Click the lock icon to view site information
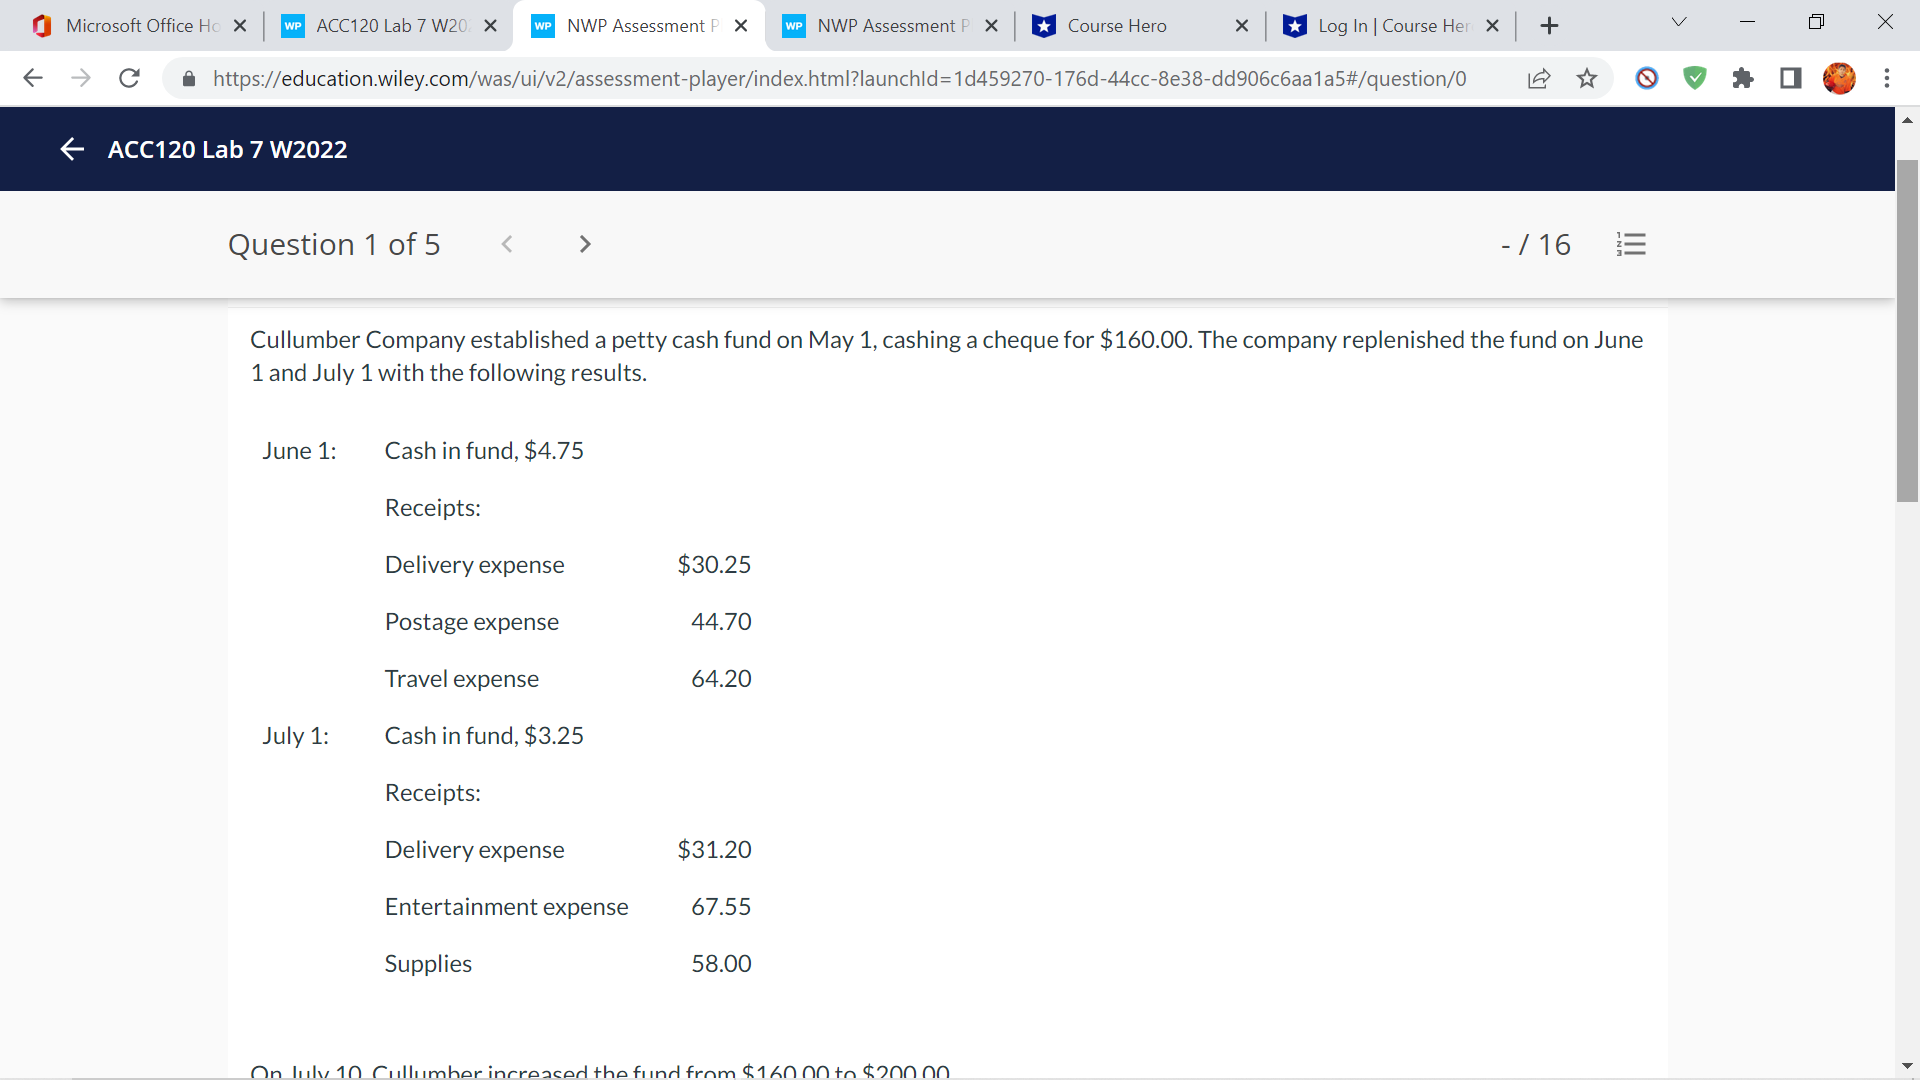The image size is (1920, 1080). click(188, 78)
